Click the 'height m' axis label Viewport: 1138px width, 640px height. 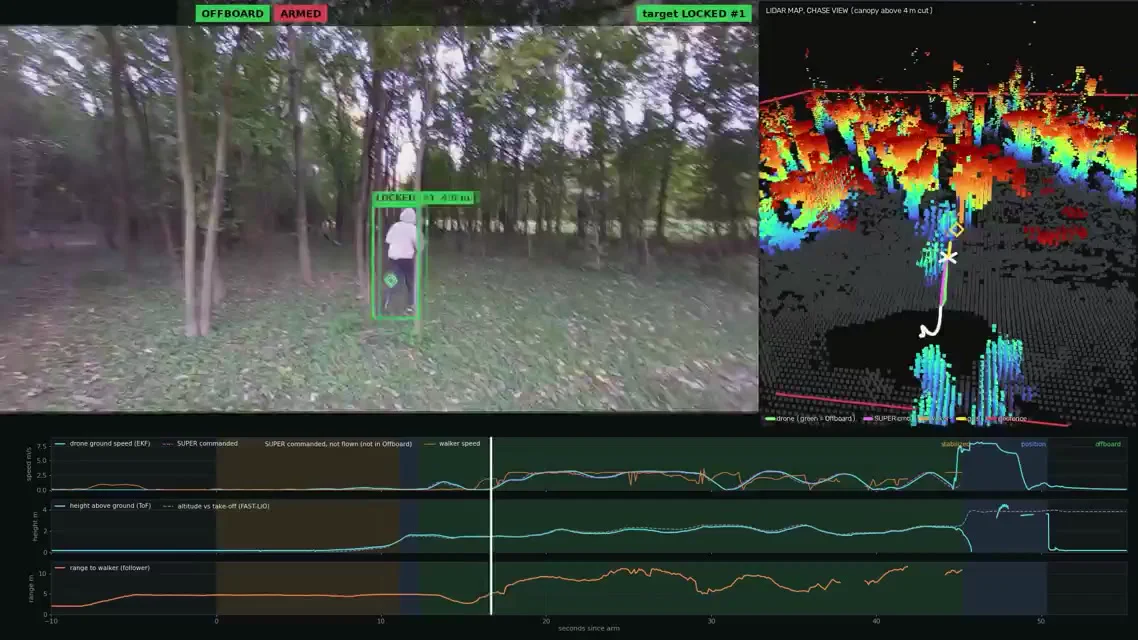point(34,526)
